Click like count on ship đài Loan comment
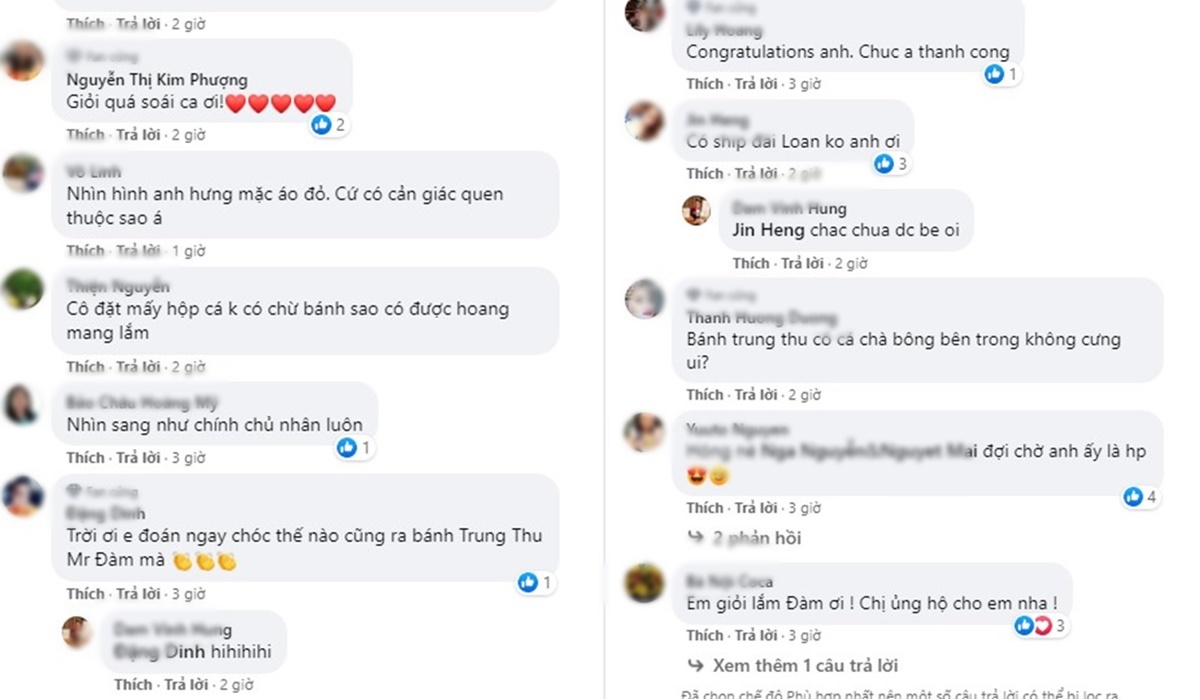This screenshot has width=1200, height=700. click(902, 164)
